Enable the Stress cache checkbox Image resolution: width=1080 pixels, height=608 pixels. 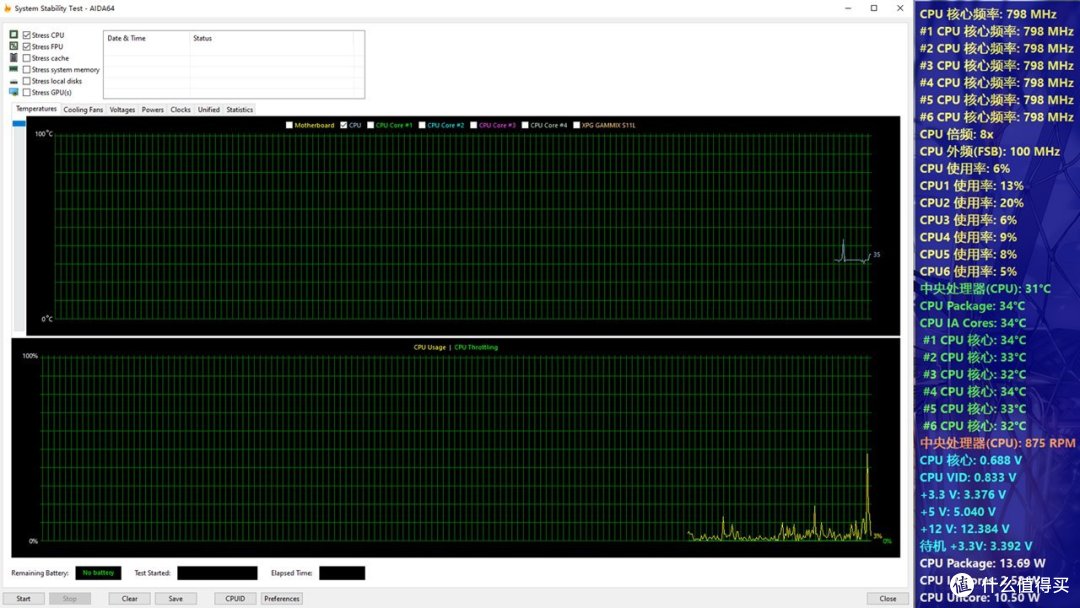coord(26,58)
